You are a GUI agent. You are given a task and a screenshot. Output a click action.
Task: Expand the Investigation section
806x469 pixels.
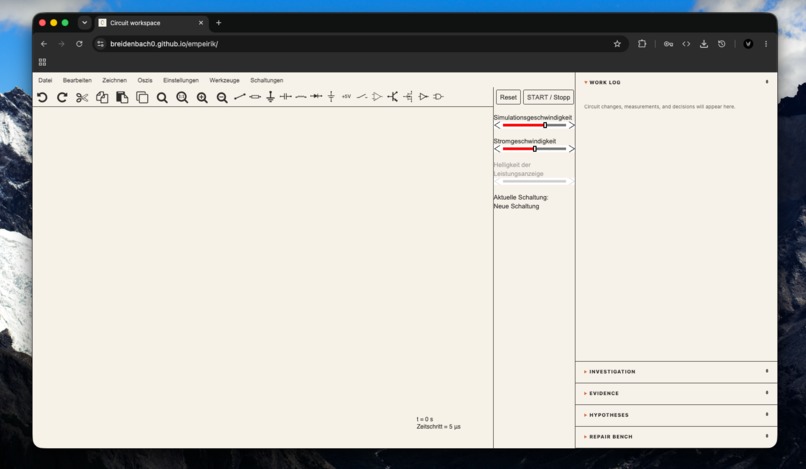tap(676, 372)
